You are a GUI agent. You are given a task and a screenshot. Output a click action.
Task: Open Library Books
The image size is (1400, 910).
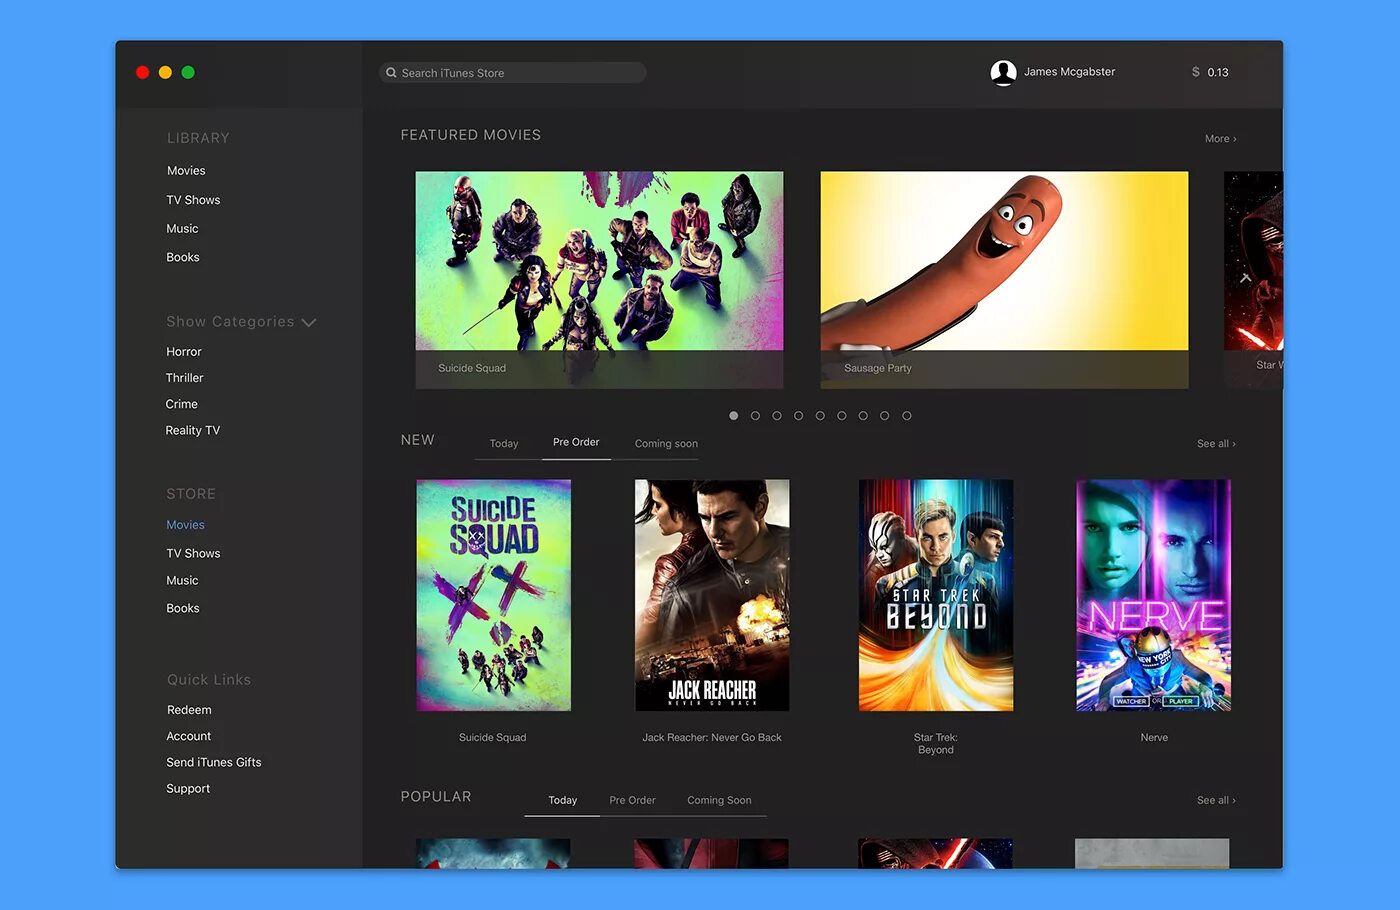pyautogui.click(x=183, y=257)
